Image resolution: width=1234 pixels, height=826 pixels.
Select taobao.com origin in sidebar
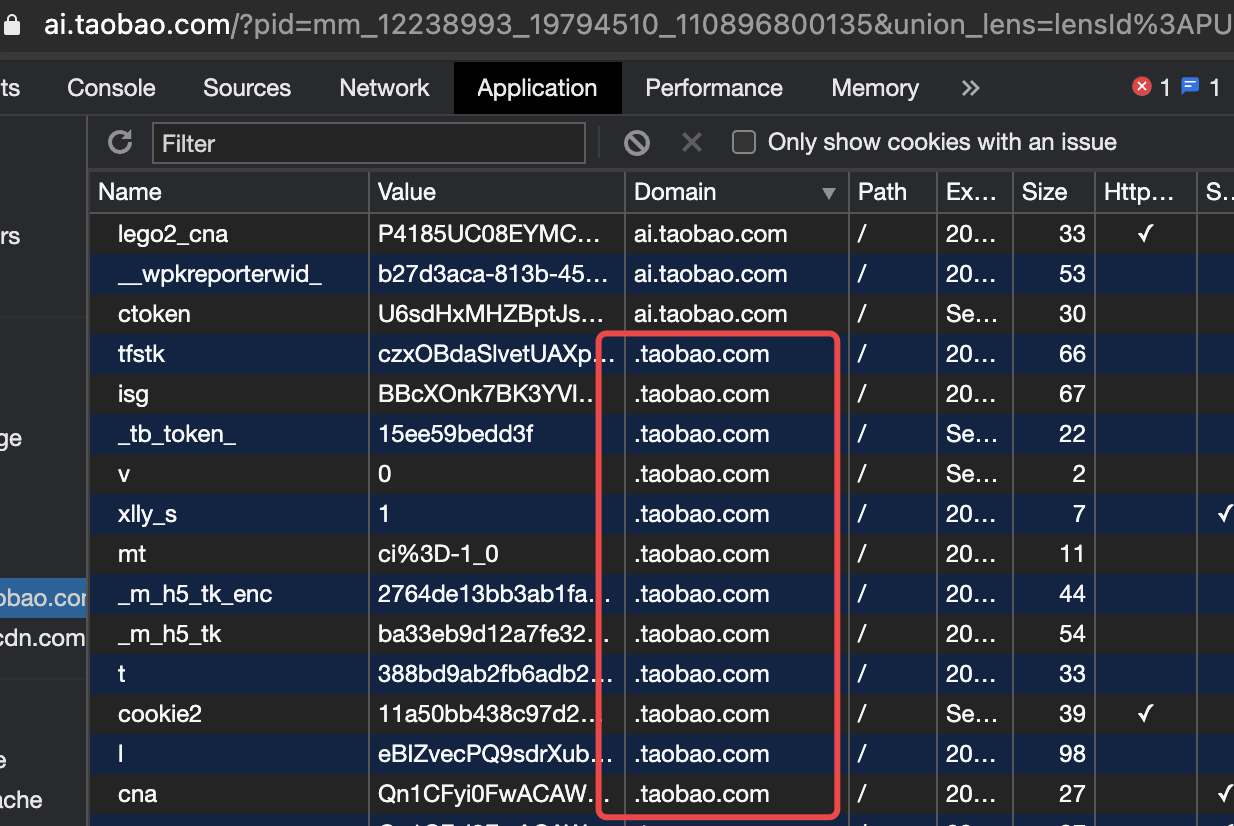(x=43, y=598)
